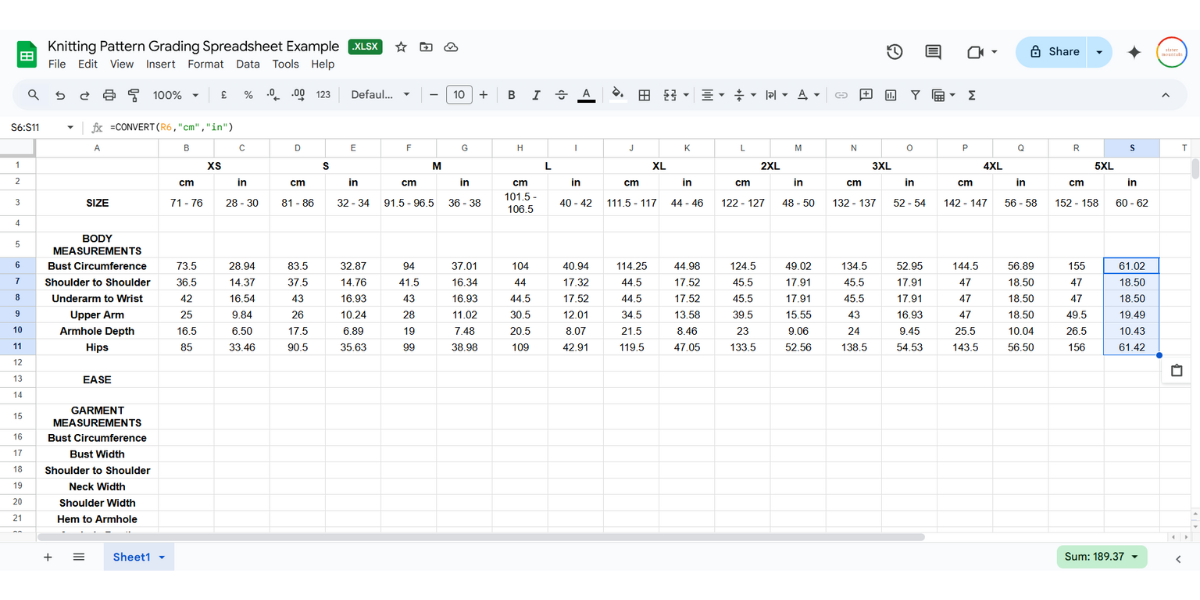Decrease decimal places

272,95
